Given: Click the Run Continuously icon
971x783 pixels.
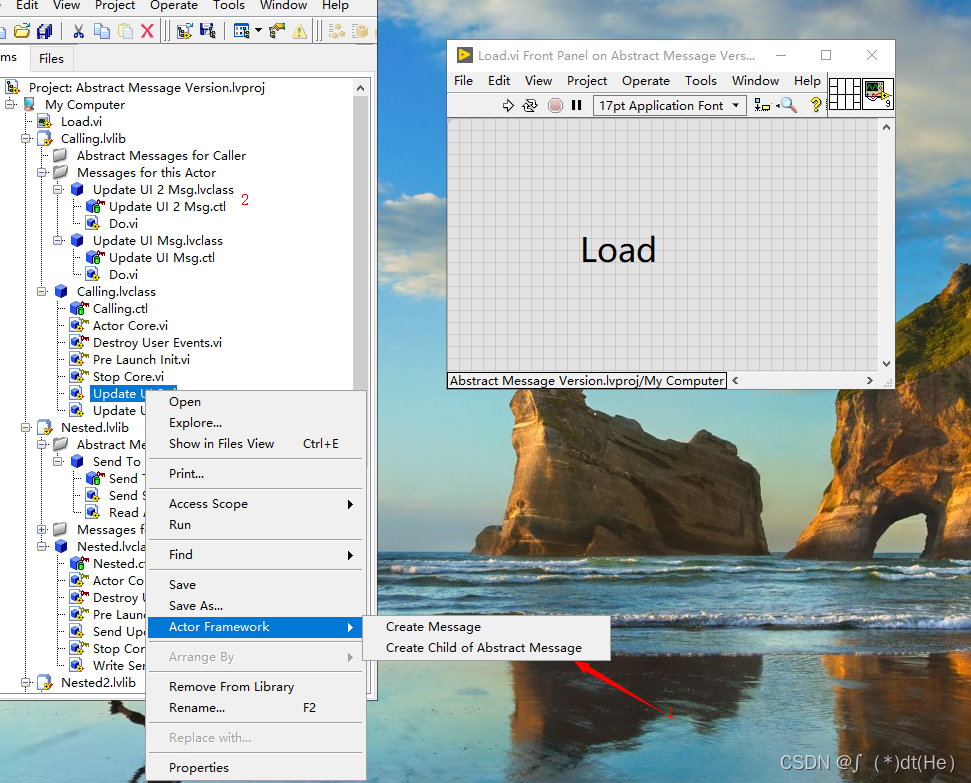Looking at the screenshot, I should (x=531, y=104).
